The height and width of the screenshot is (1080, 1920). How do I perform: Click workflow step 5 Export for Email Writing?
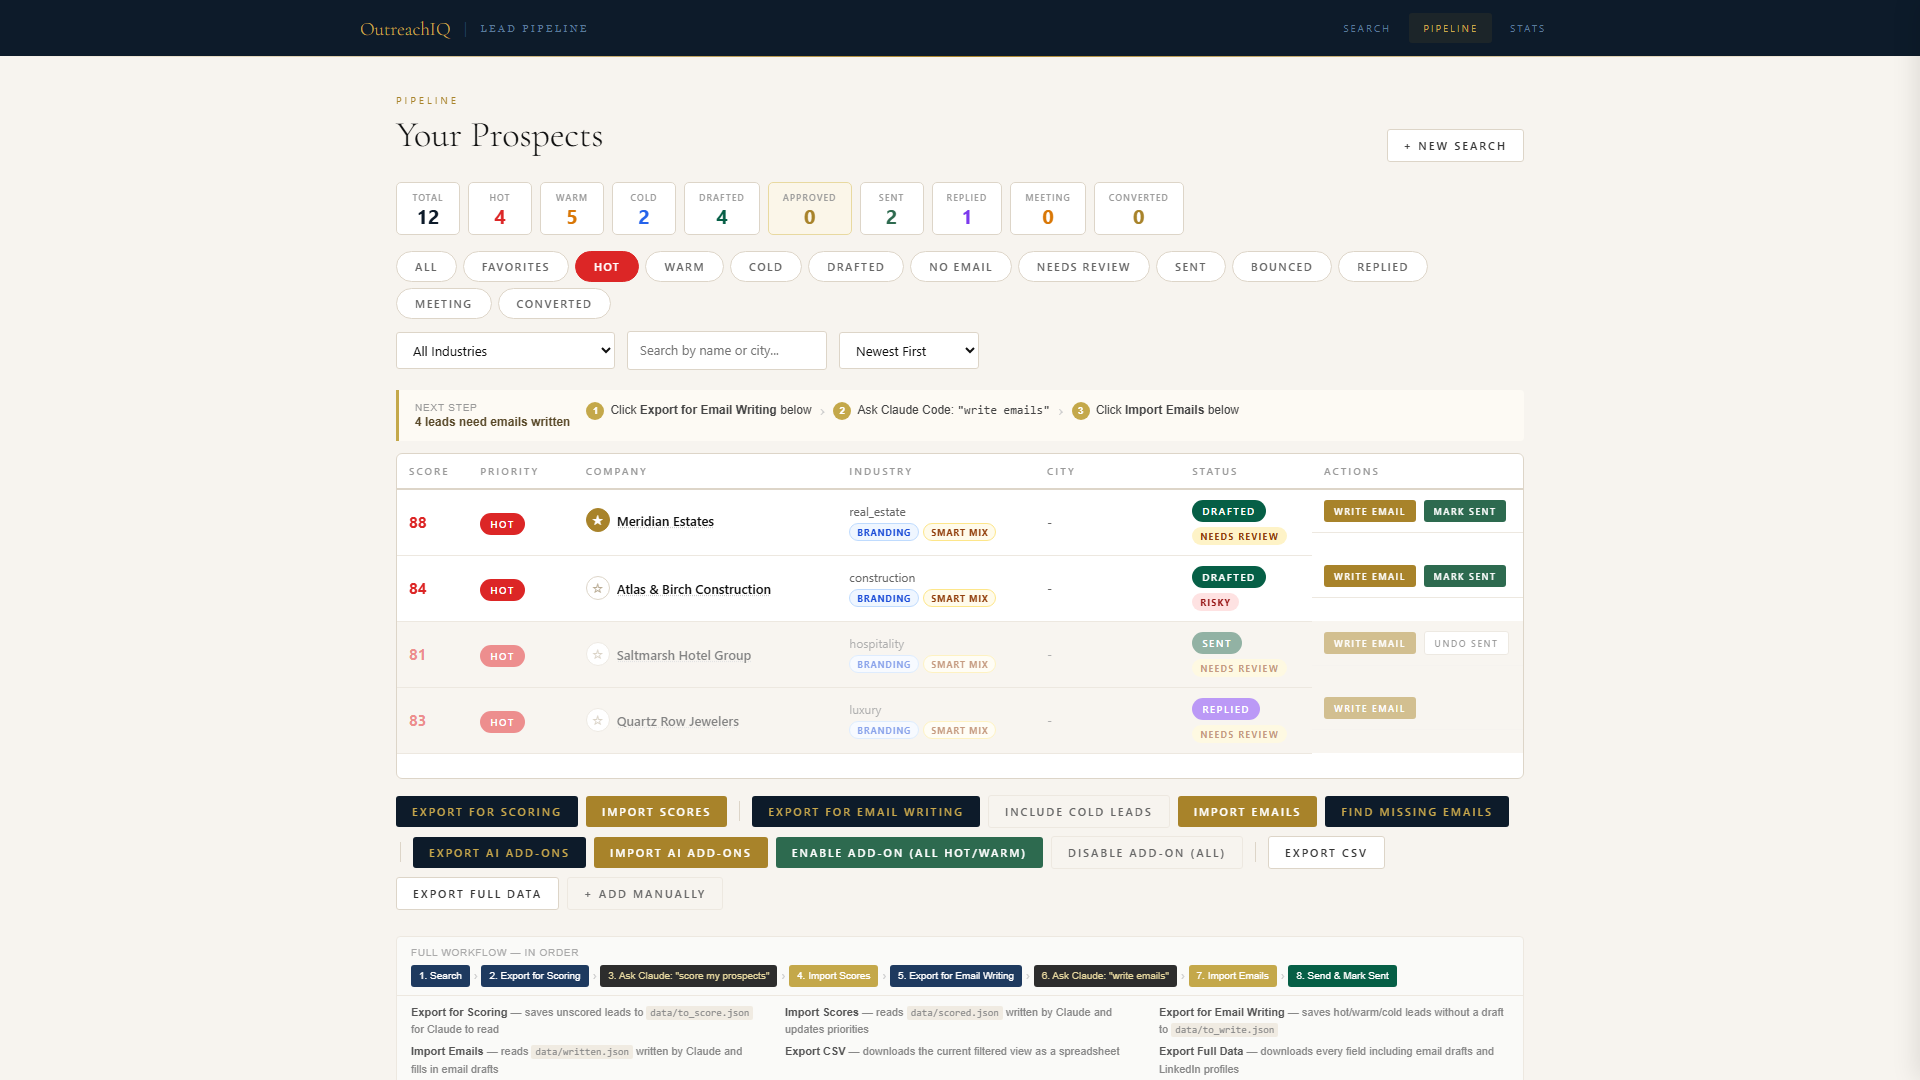coord(955,976)
